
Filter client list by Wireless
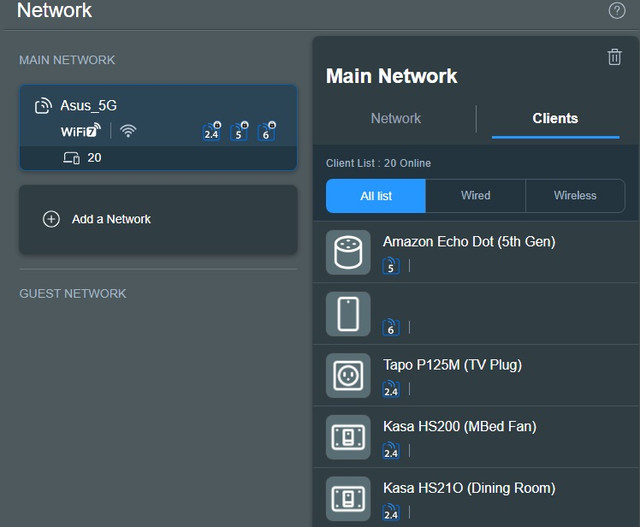pos(575,196)
